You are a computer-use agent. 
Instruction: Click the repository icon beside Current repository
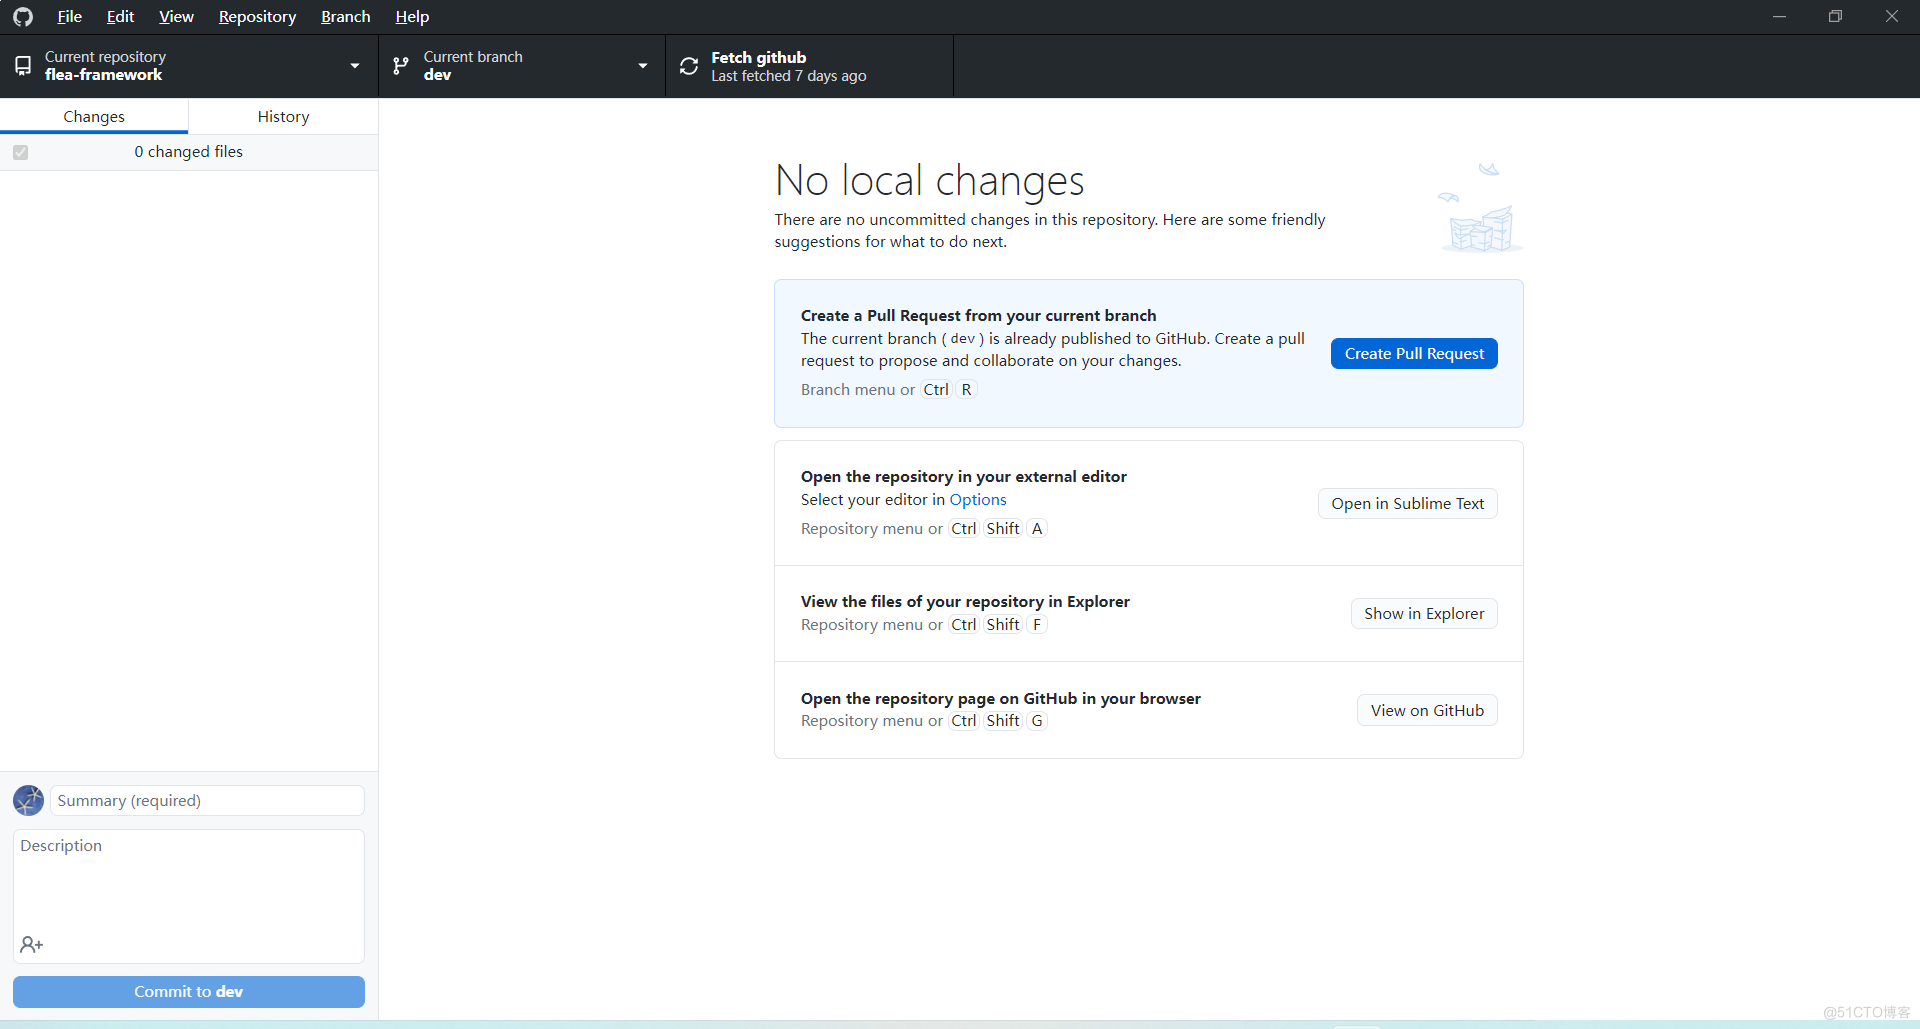point(22,66)
